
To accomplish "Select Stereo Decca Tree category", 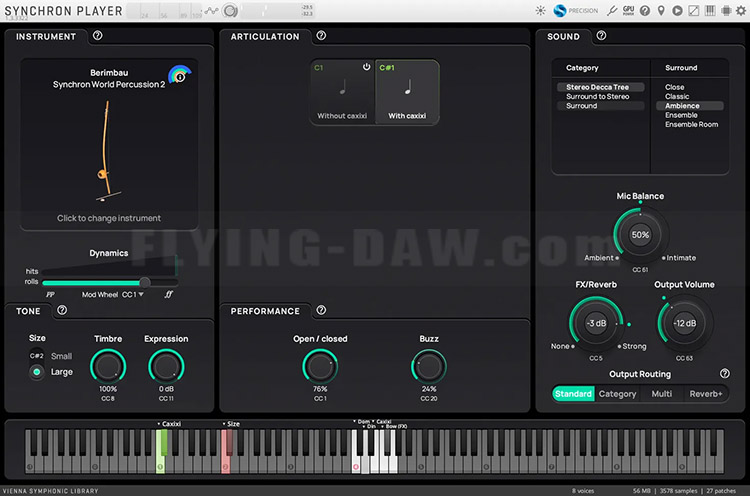I will coord(600,87).
